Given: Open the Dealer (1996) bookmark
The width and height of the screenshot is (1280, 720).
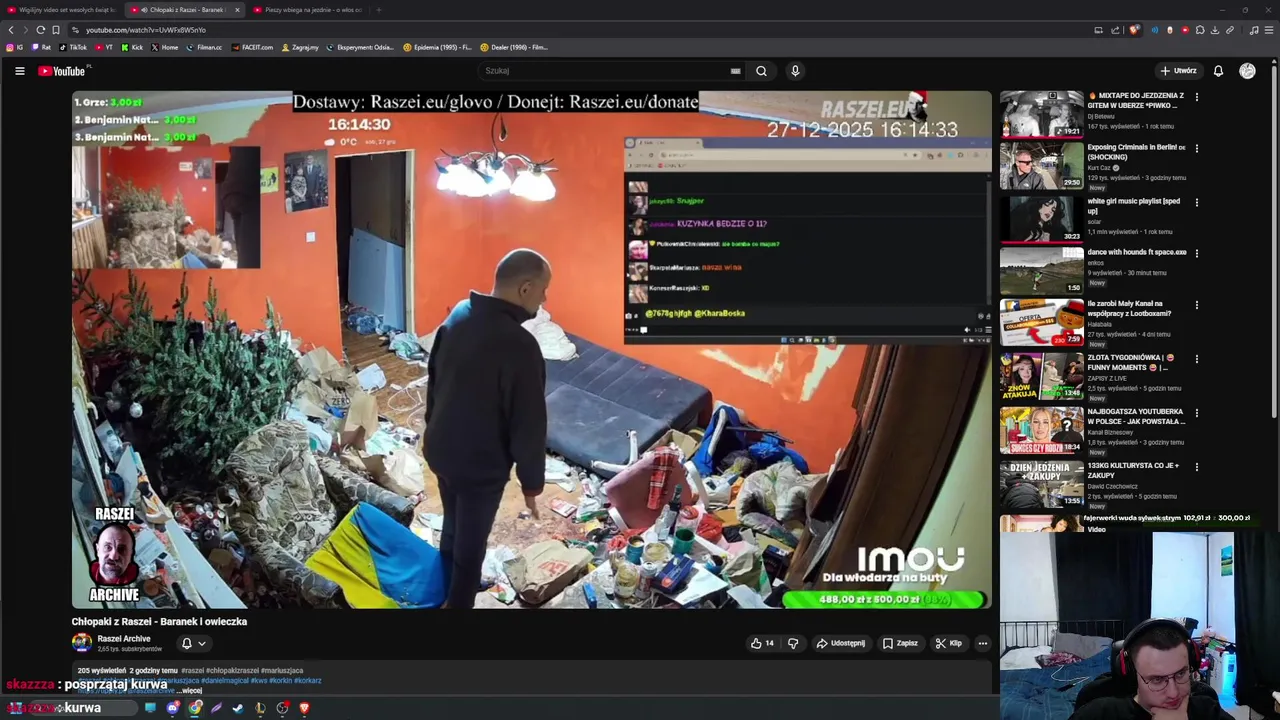Looking at the screenshot, I should click(x=514, y=47).
